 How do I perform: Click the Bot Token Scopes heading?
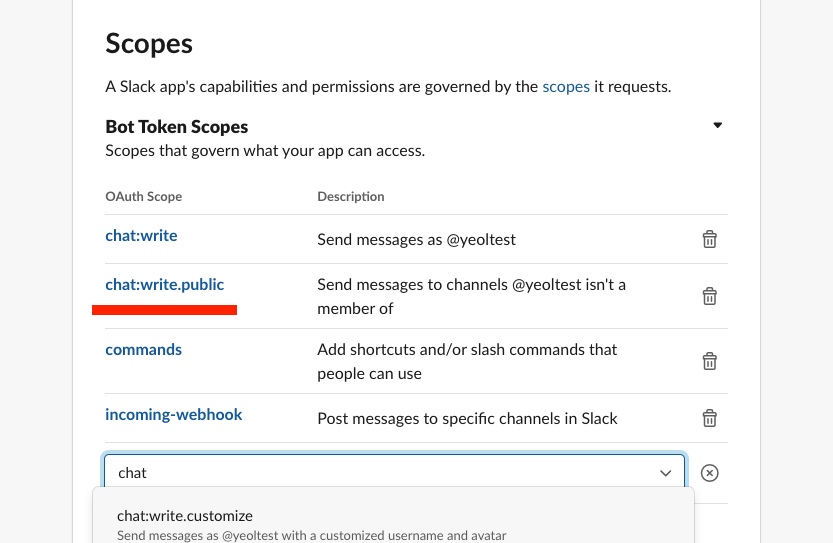(x=176, y=127)
